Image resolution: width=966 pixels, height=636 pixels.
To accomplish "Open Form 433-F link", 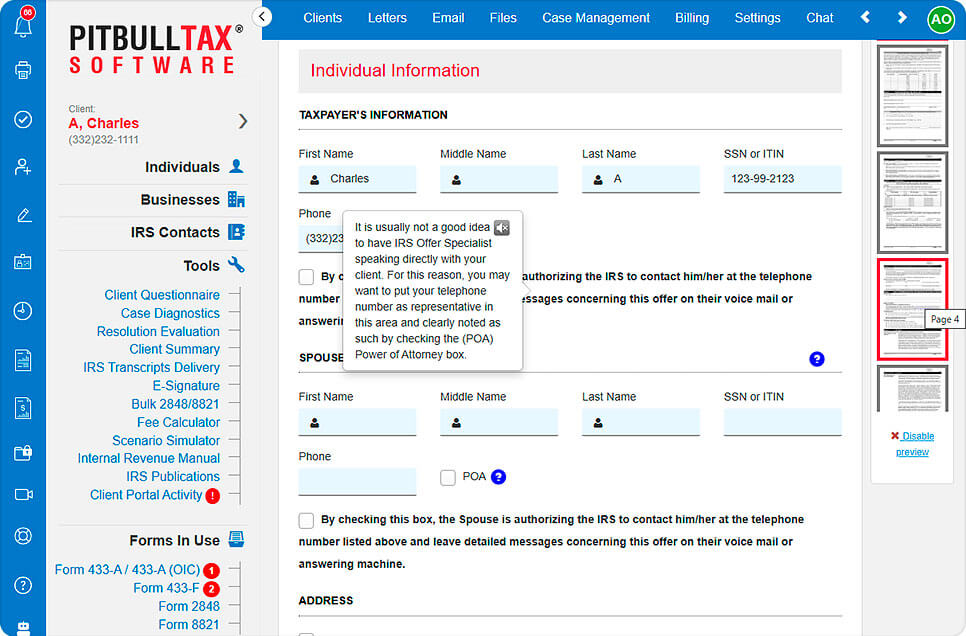I will [166, 588].
